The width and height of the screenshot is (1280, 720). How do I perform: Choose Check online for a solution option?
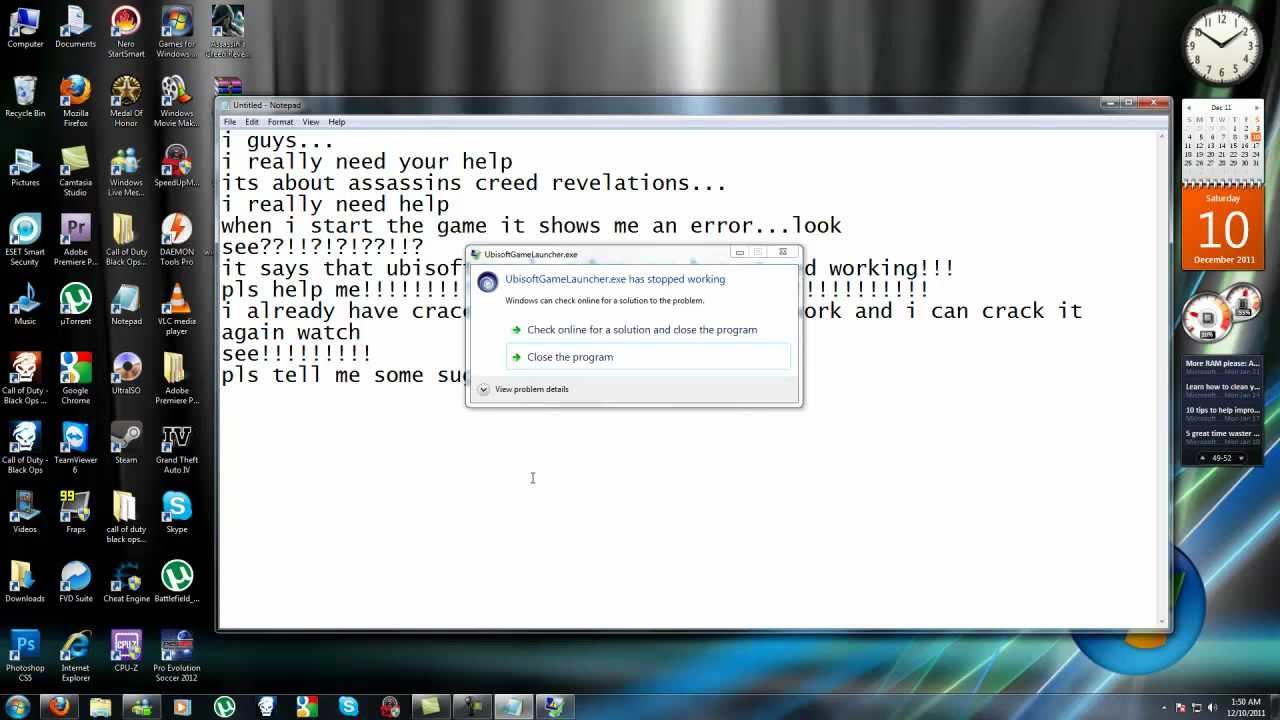[648, 330]
